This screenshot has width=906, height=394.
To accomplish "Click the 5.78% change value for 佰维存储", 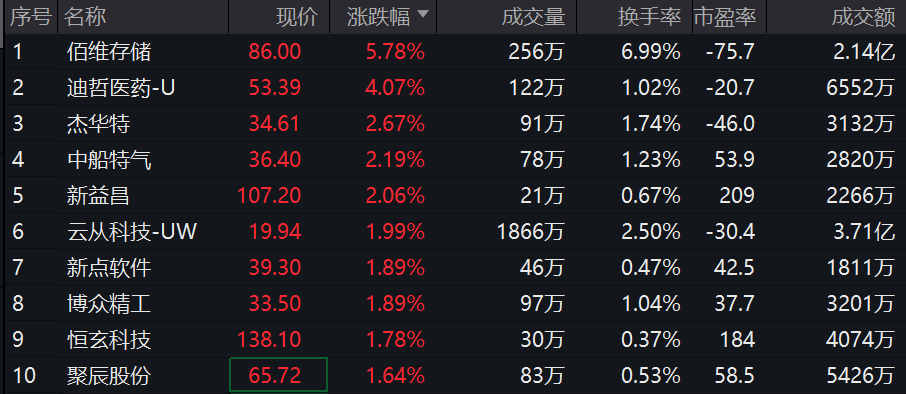I will pyautogui.click(x=396, y=52).
